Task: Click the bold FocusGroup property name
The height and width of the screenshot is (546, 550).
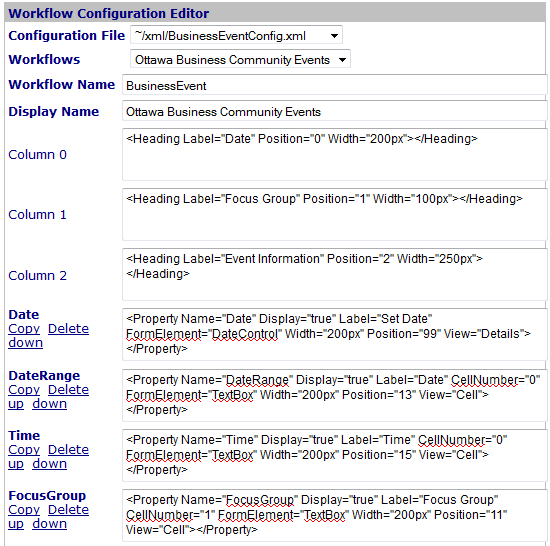Action: (47, 496)
